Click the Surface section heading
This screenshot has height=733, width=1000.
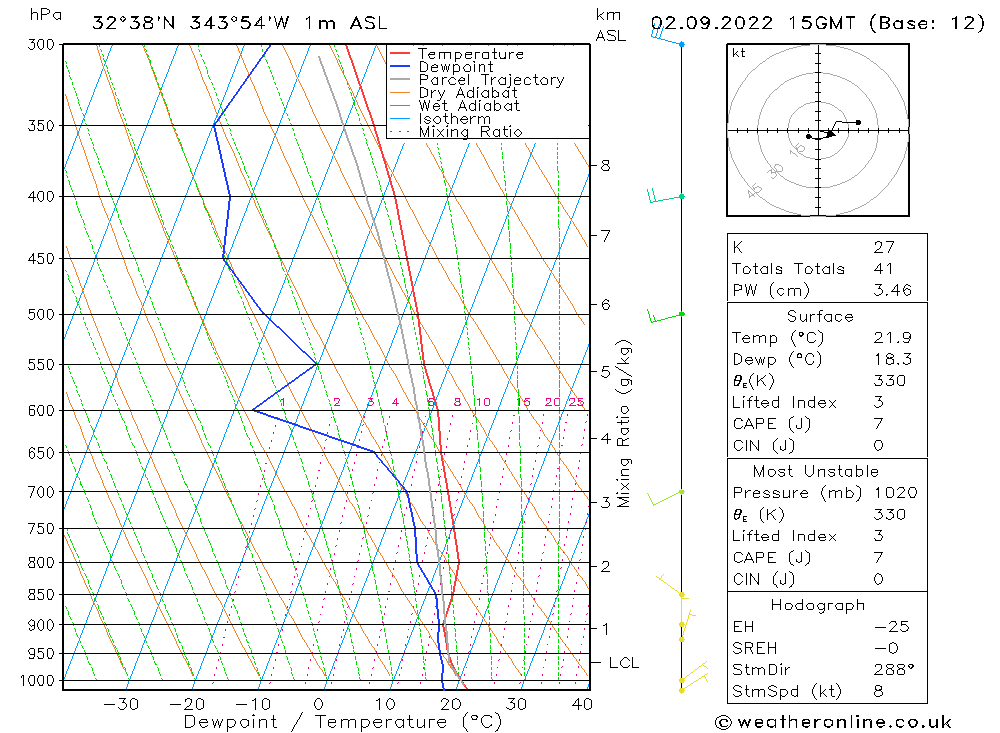click(x=820, y=316)
